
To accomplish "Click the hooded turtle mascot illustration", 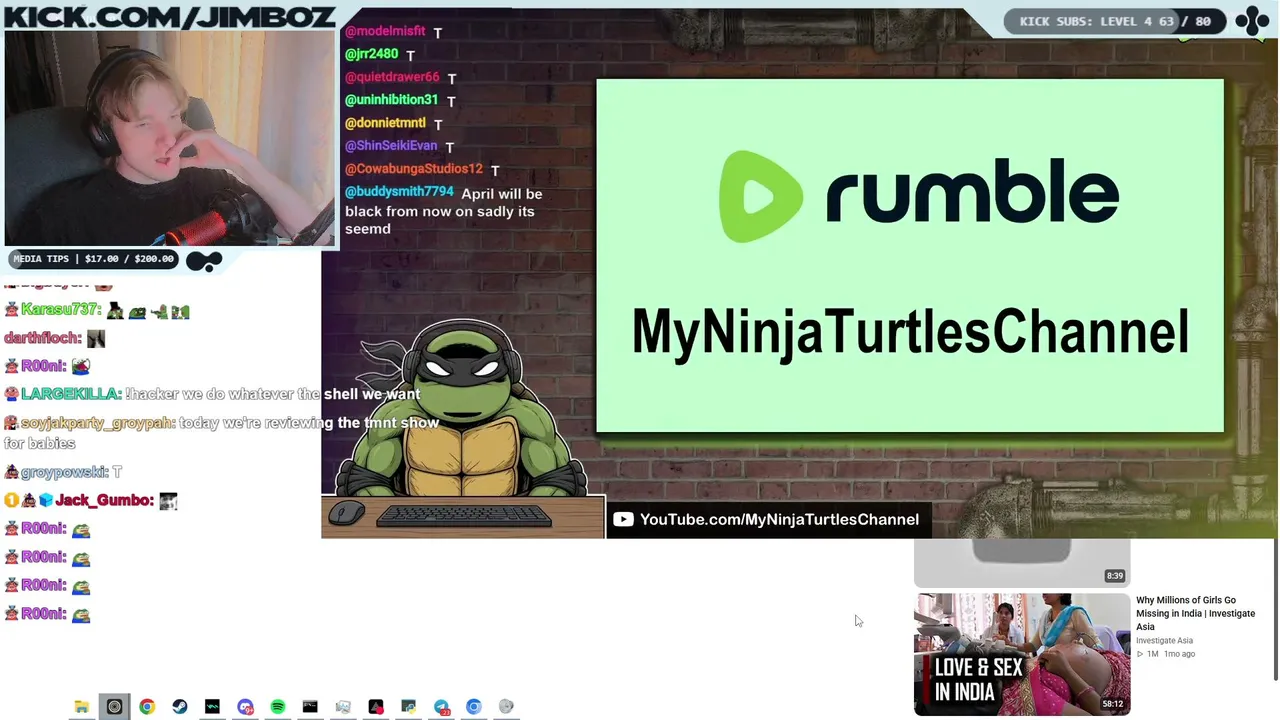I will click(462, 410).
